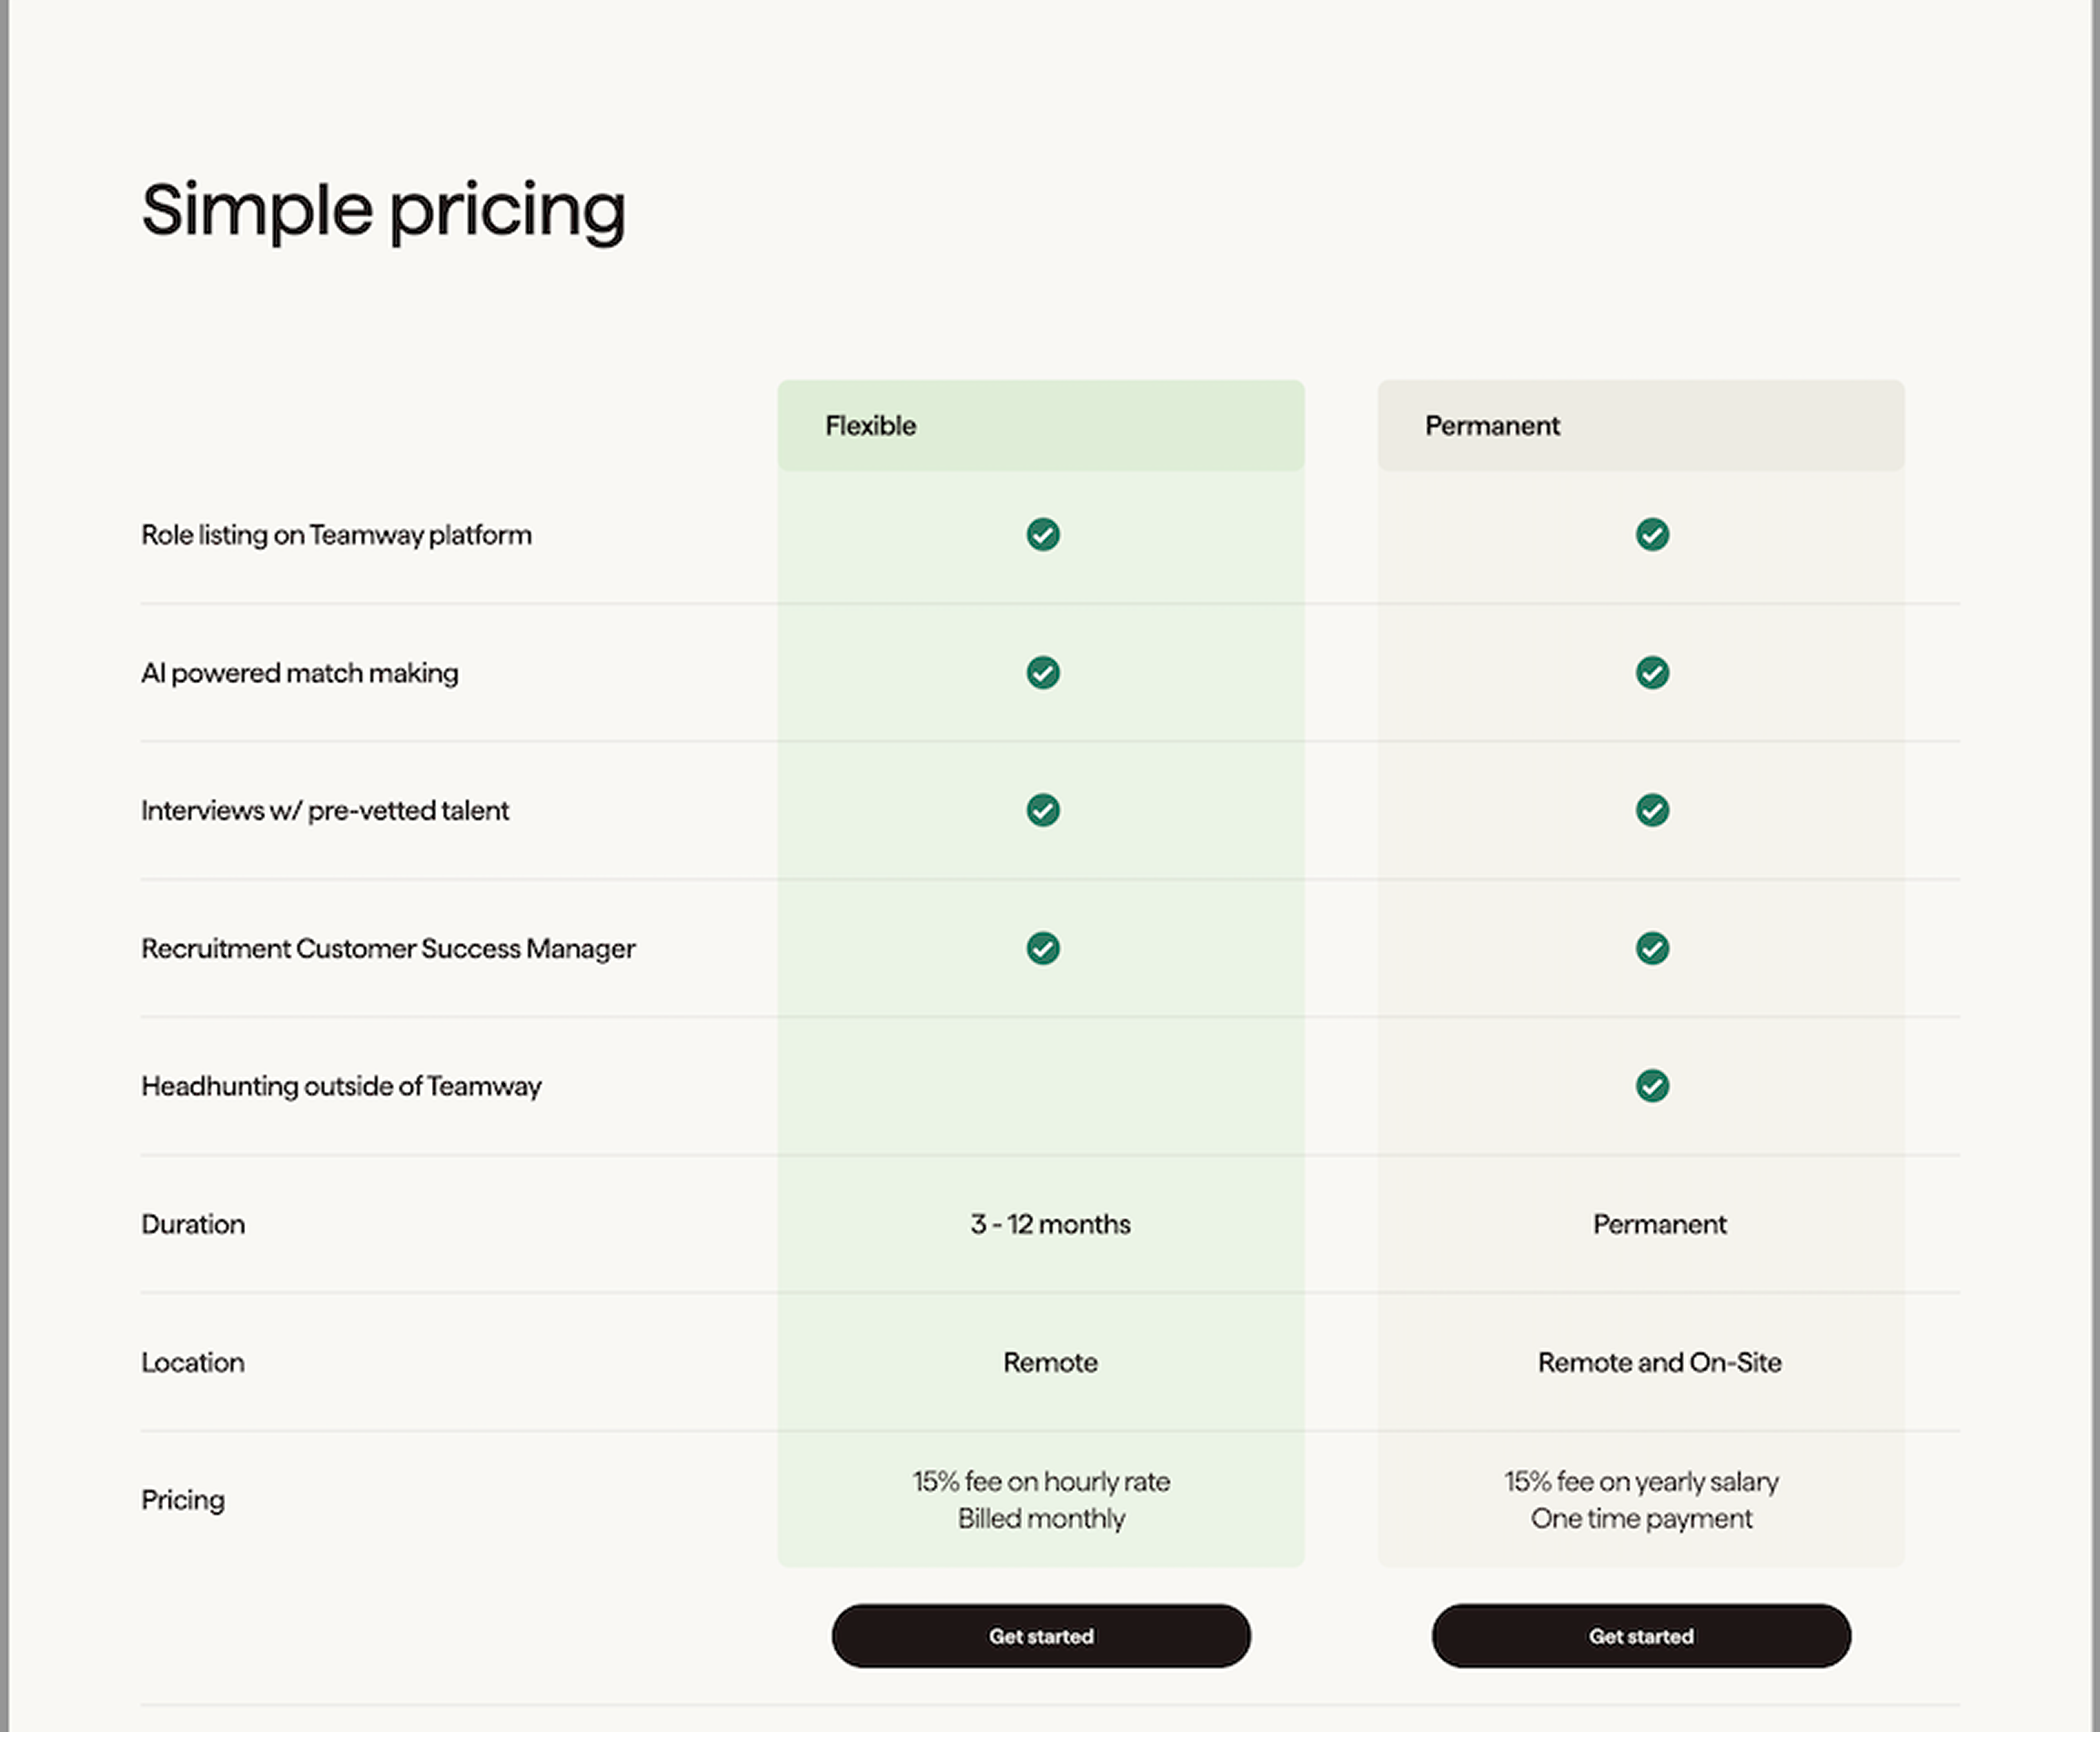Click the Simple pricing heading

(x=383, y=210)
